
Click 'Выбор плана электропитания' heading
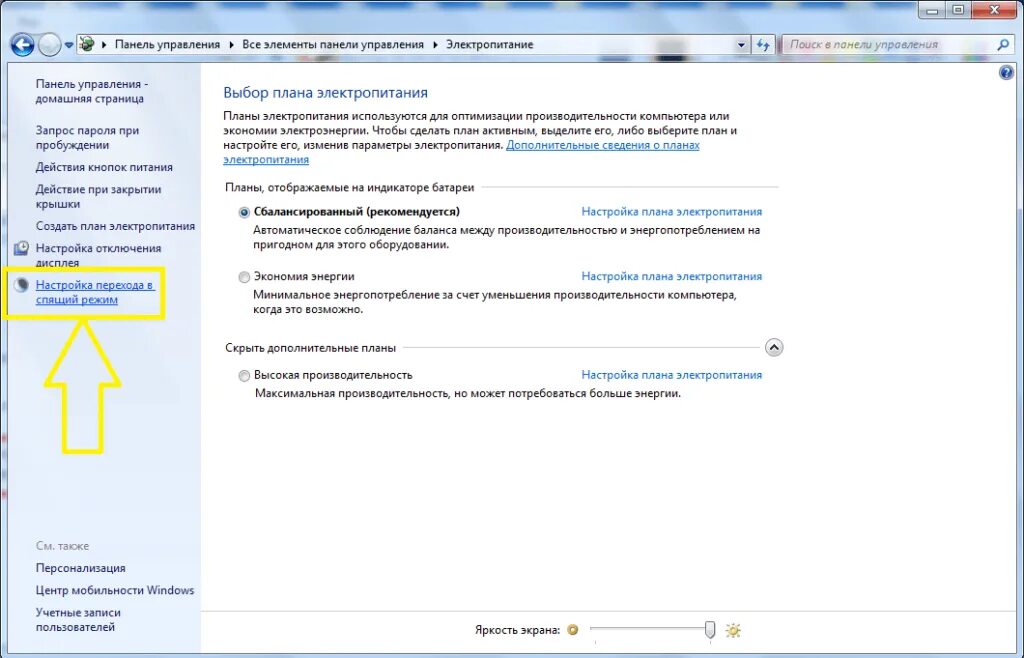click(325, 93)
